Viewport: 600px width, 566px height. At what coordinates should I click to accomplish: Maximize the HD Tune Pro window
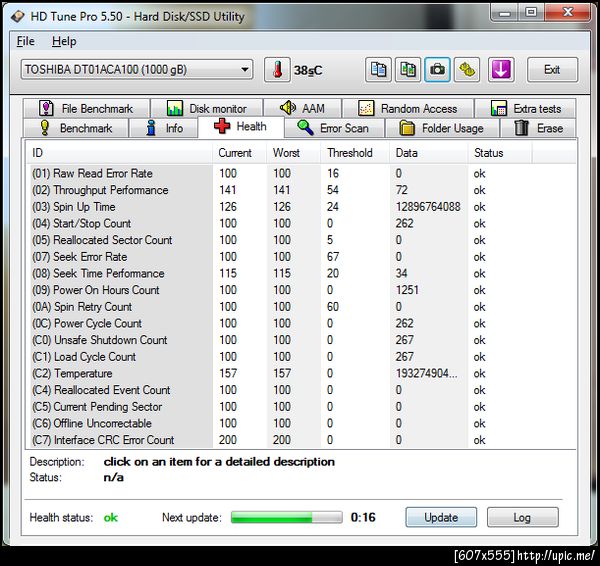tap(531, 13)
